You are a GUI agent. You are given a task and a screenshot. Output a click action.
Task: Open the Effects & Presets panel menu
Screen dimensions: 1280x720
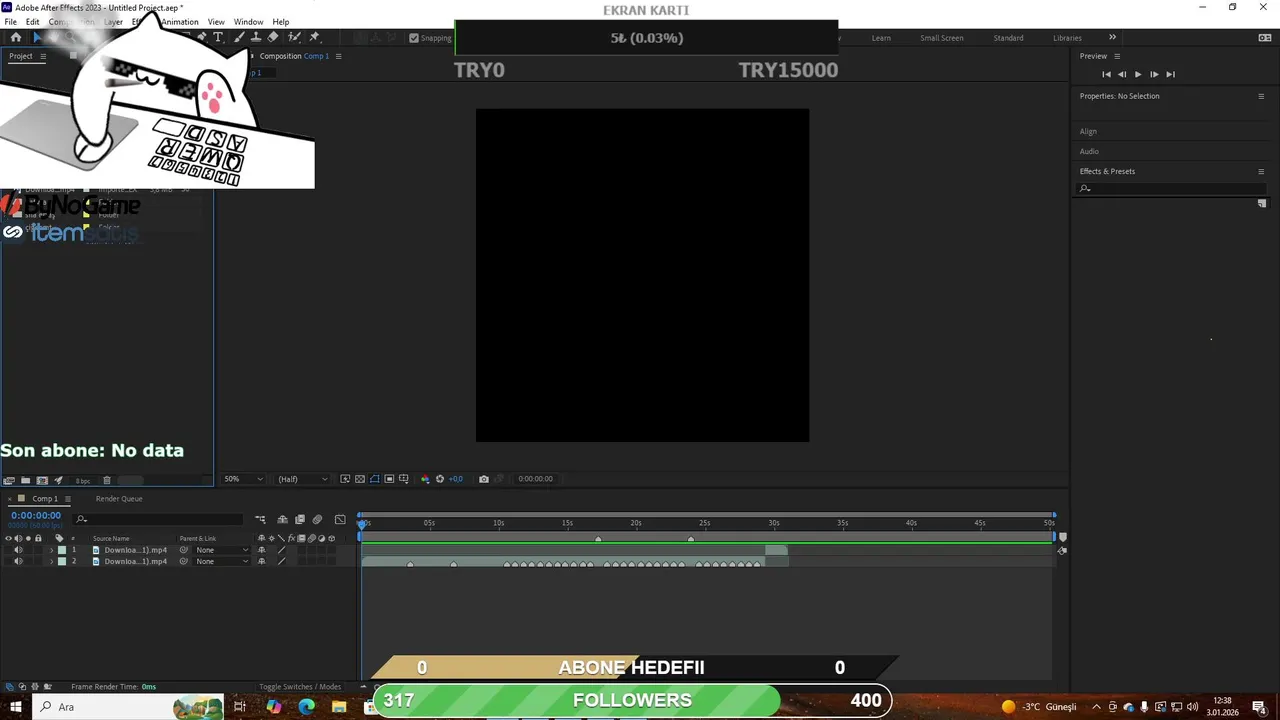click(1261, 171)
